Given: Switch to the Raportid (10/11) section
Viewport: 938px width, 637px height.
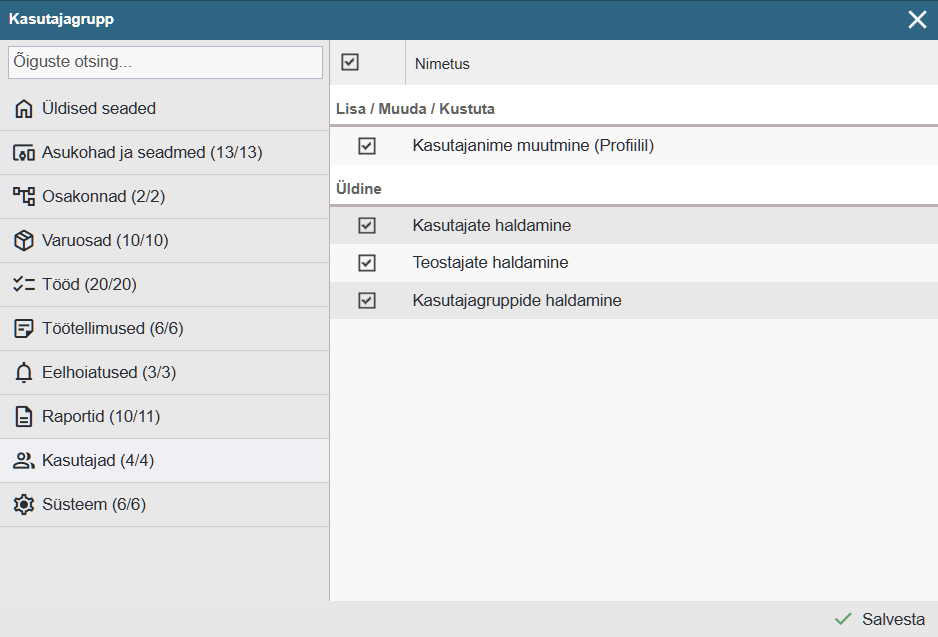Looking at the screenshot, I should click(100, 417).
